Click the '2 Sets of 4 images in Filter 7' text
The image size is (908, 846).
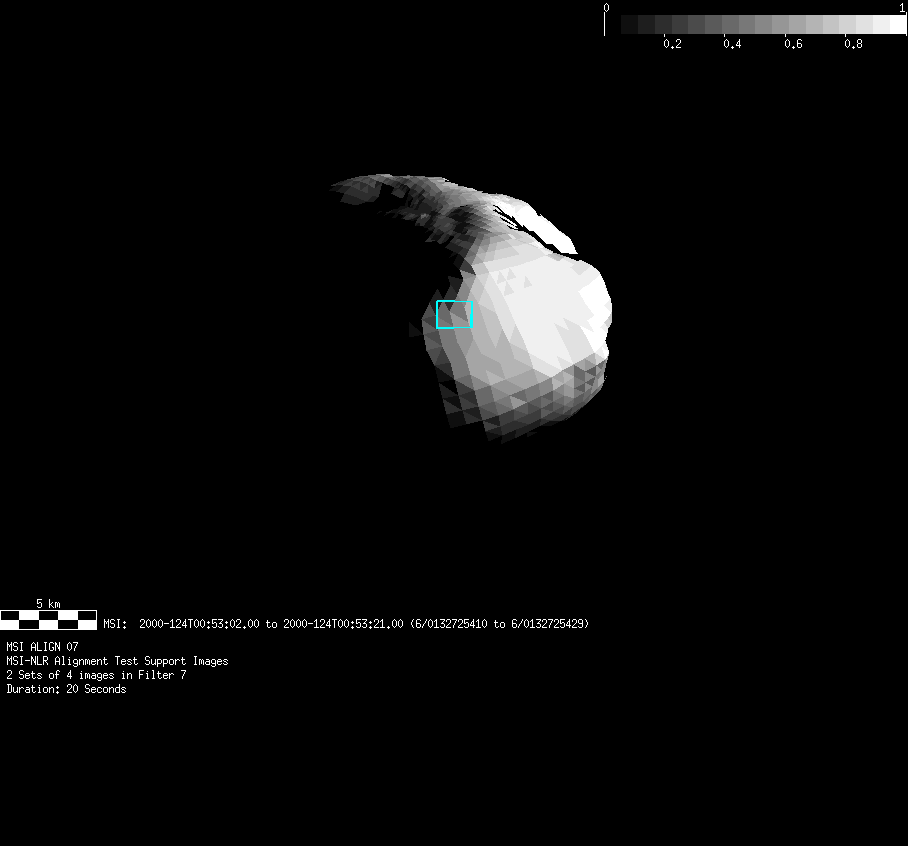[96, 675]
